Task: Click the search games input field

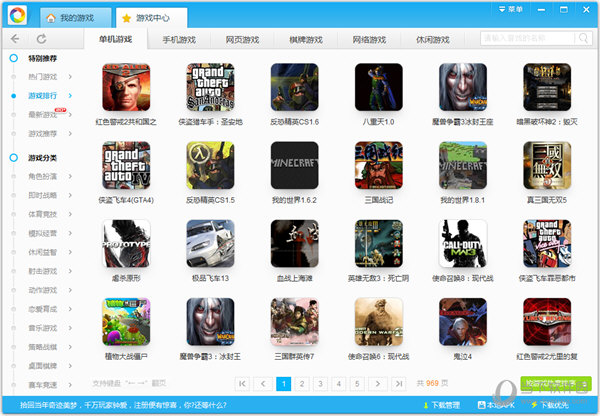Action: (525, 39)
